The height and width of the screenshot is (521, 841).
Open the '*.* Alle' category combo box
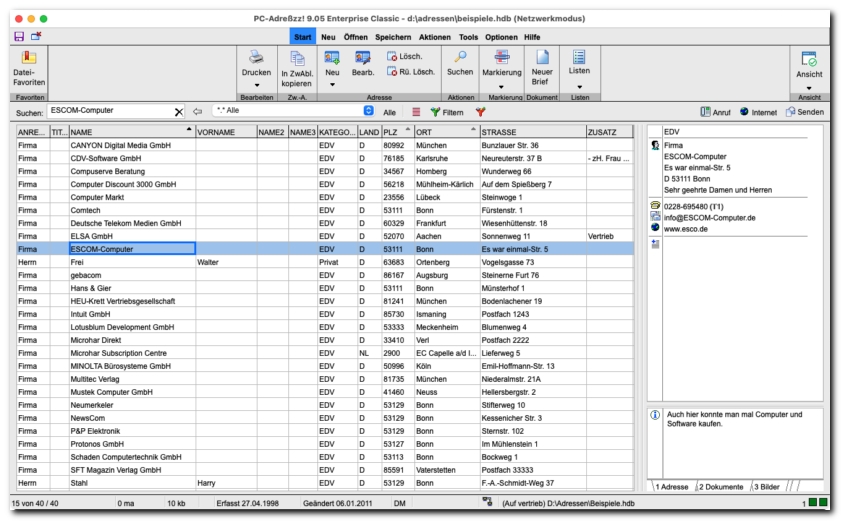click(293, 111)
